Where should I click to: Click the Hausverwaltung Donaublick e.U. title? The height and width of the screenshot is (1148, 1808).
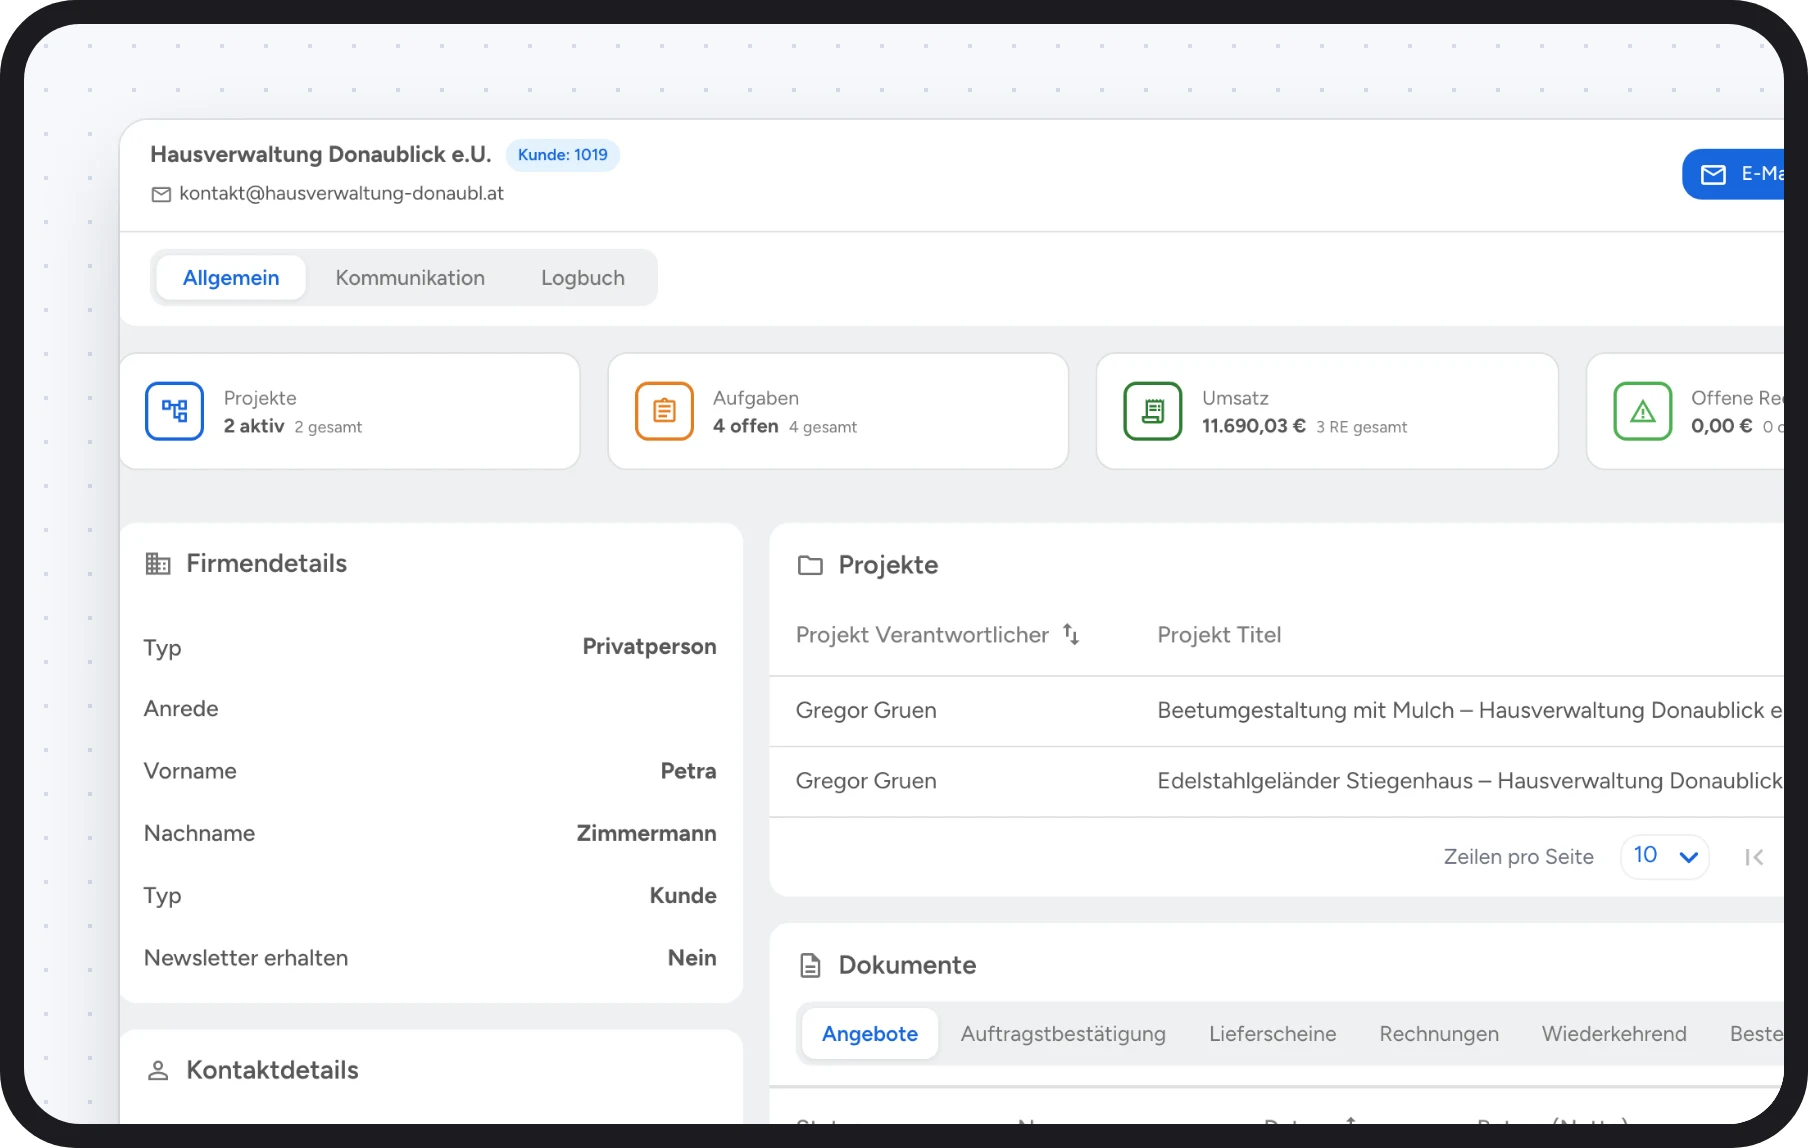coord(321,154)
